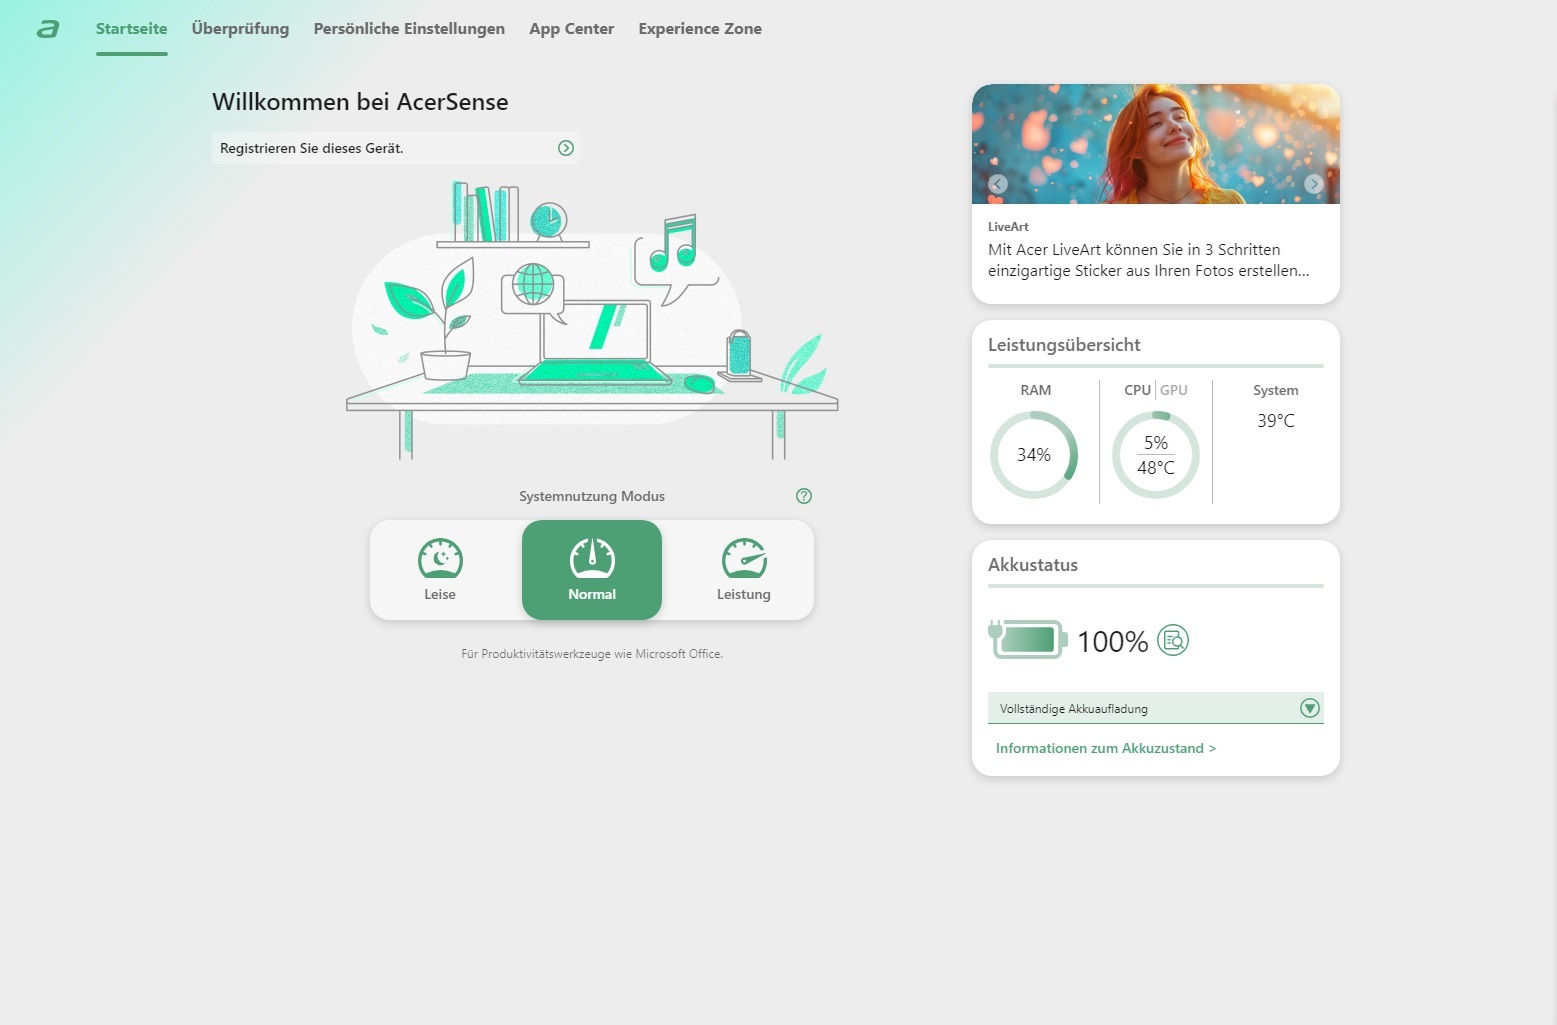Select the Leise mode
Viewport: 1557px width, 1025px height.
tap(440, 570)
